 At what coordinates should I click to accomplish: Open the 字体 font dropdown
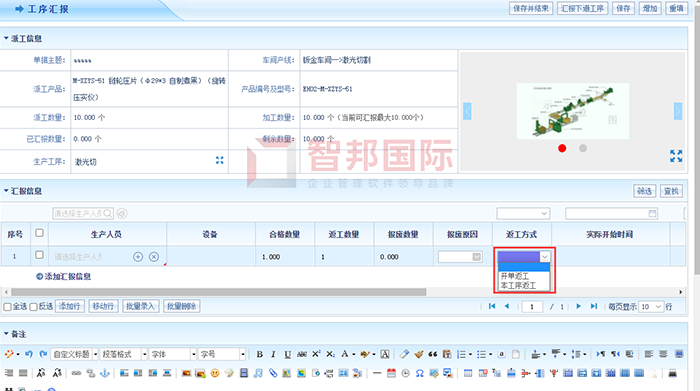tap(173, 354)
